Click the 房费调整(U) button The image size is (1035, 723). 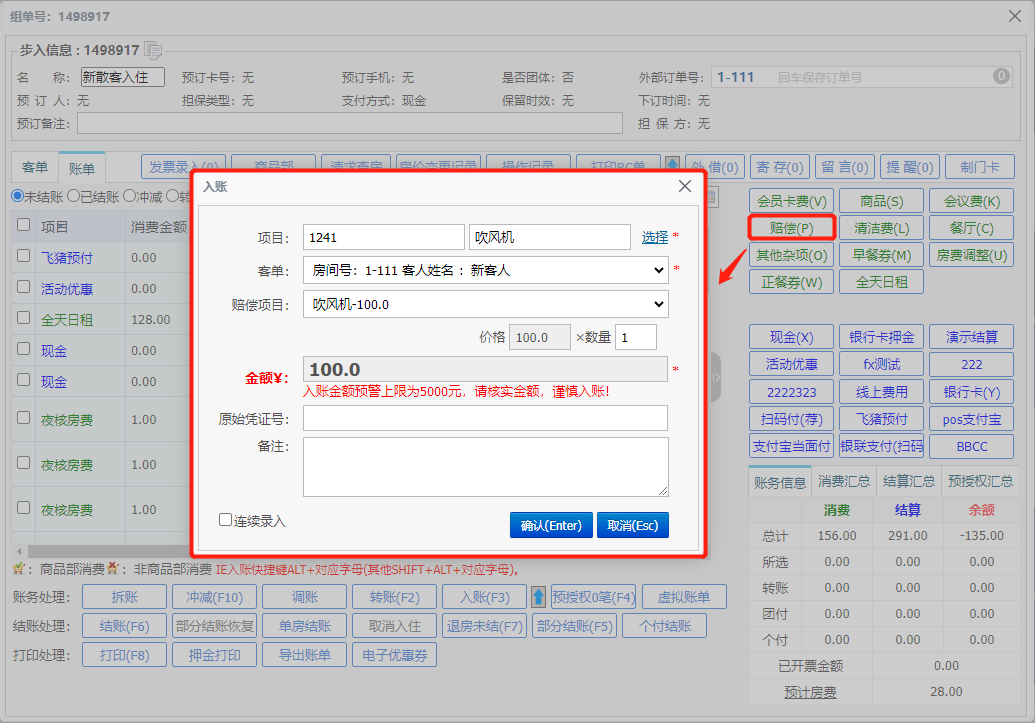[971, 256]
